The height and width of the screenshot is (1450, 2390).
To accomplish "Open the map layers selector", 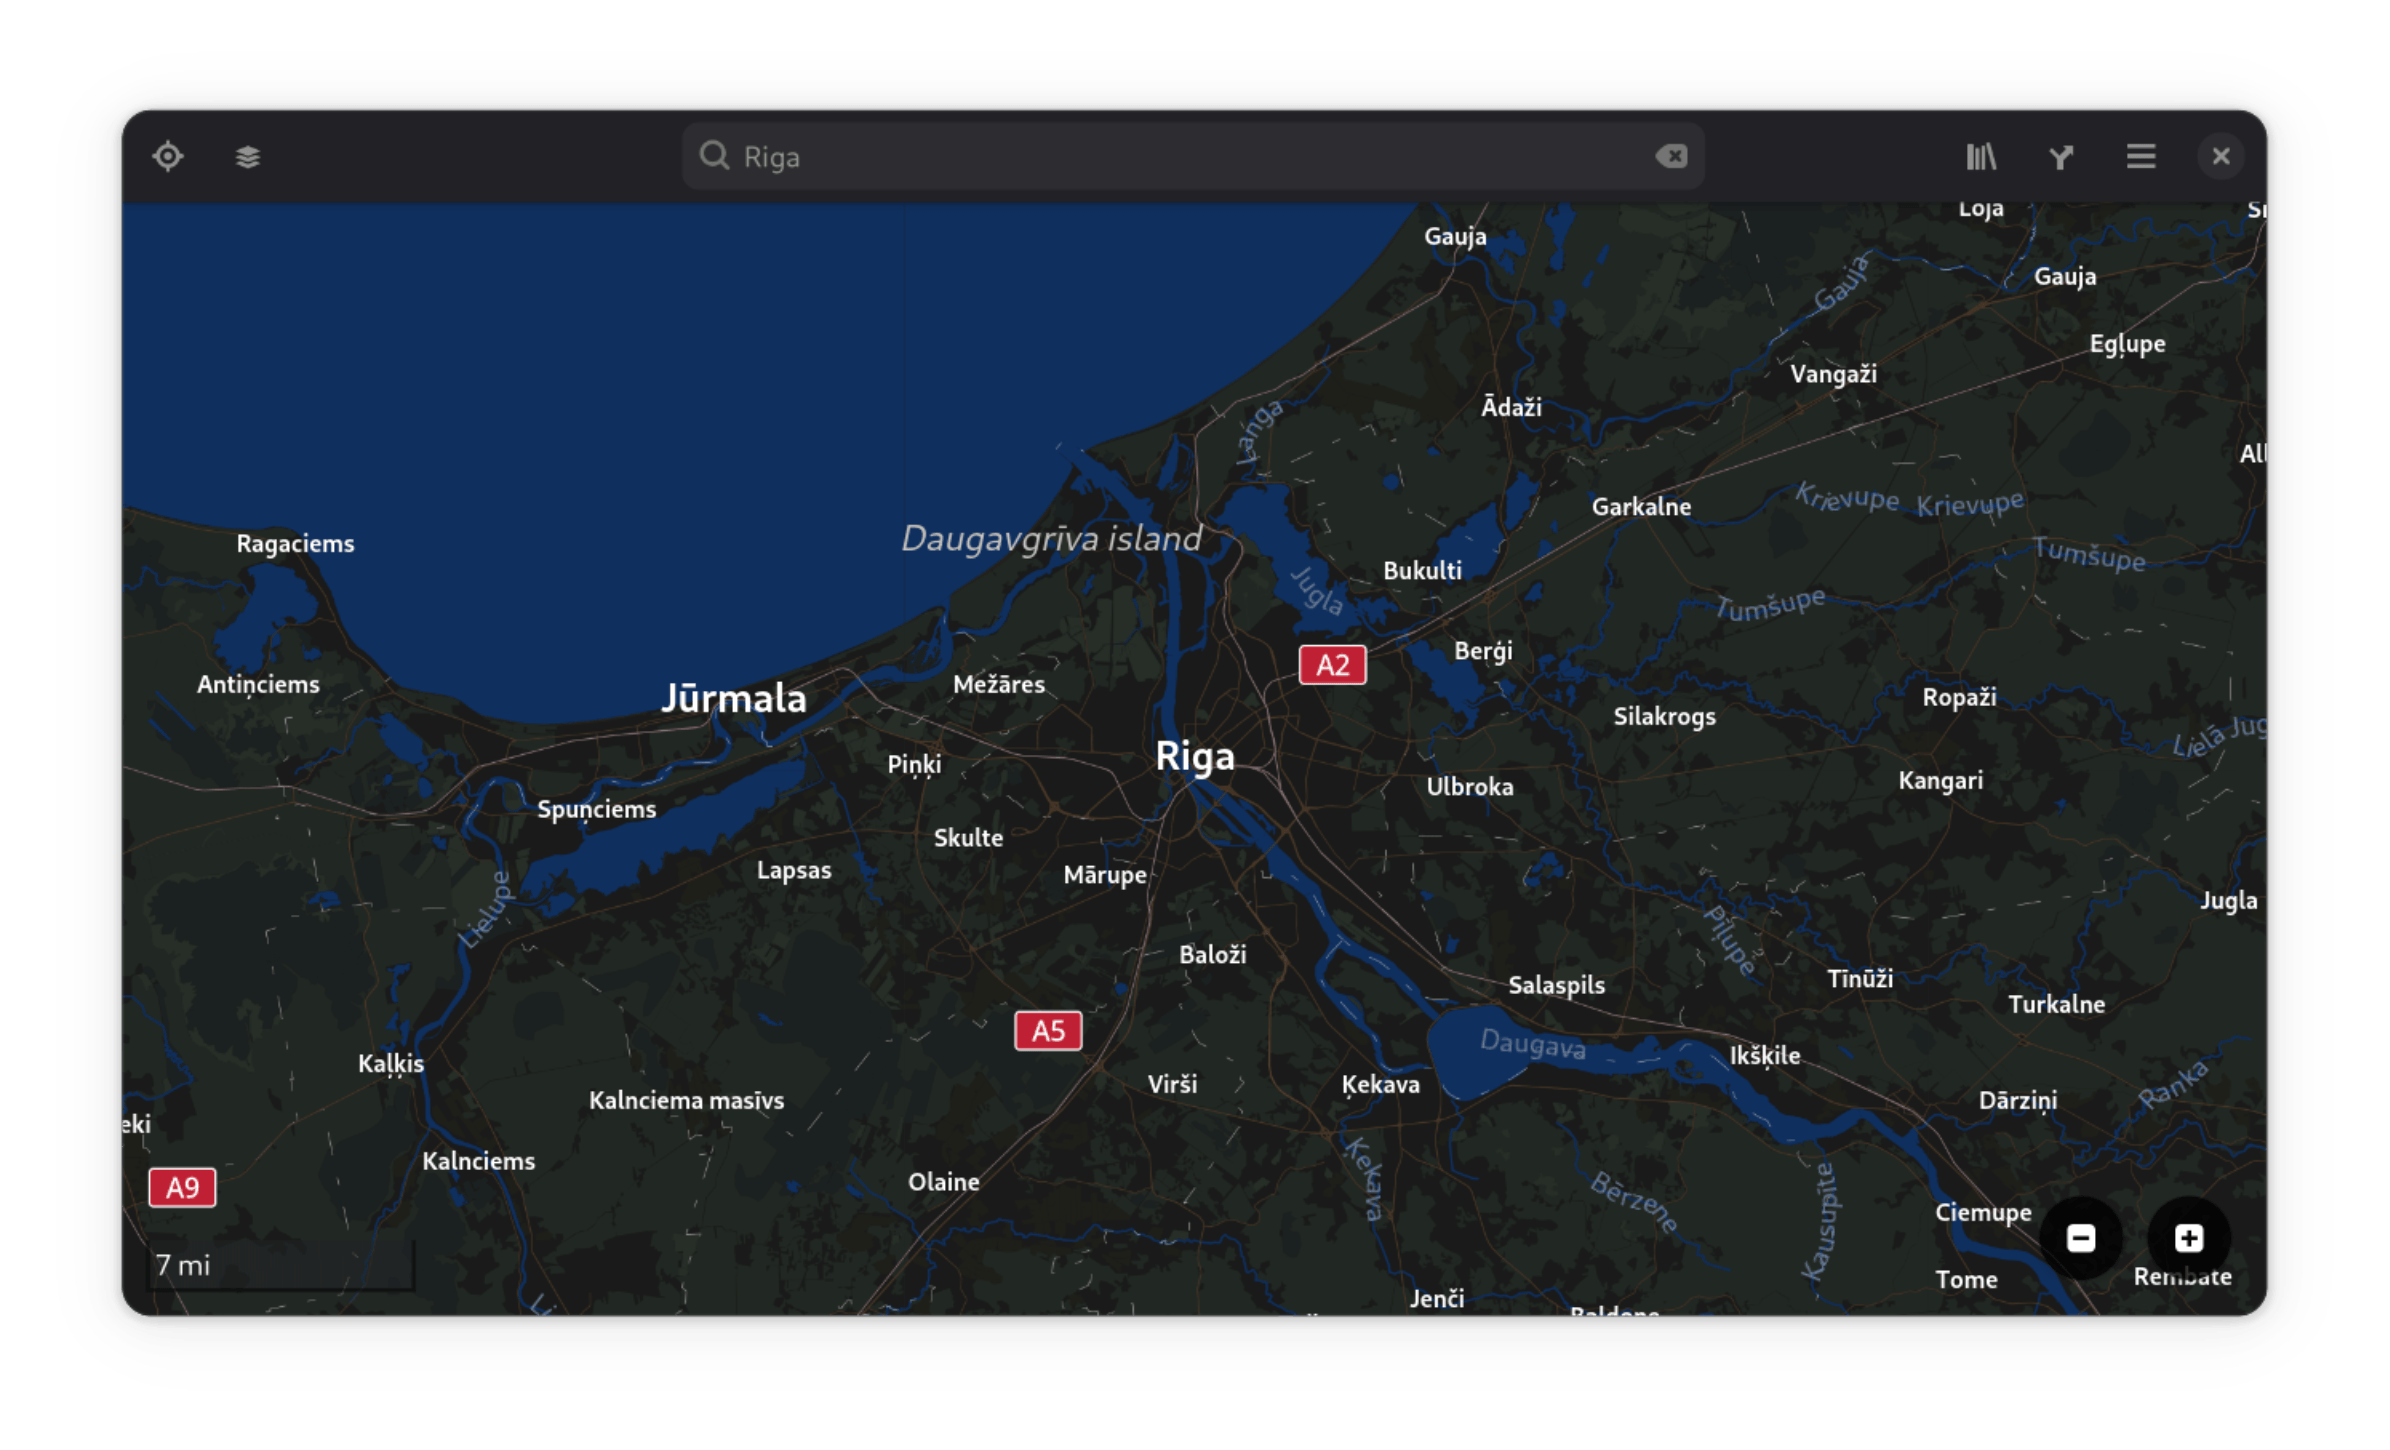I will tap(247, 157).
